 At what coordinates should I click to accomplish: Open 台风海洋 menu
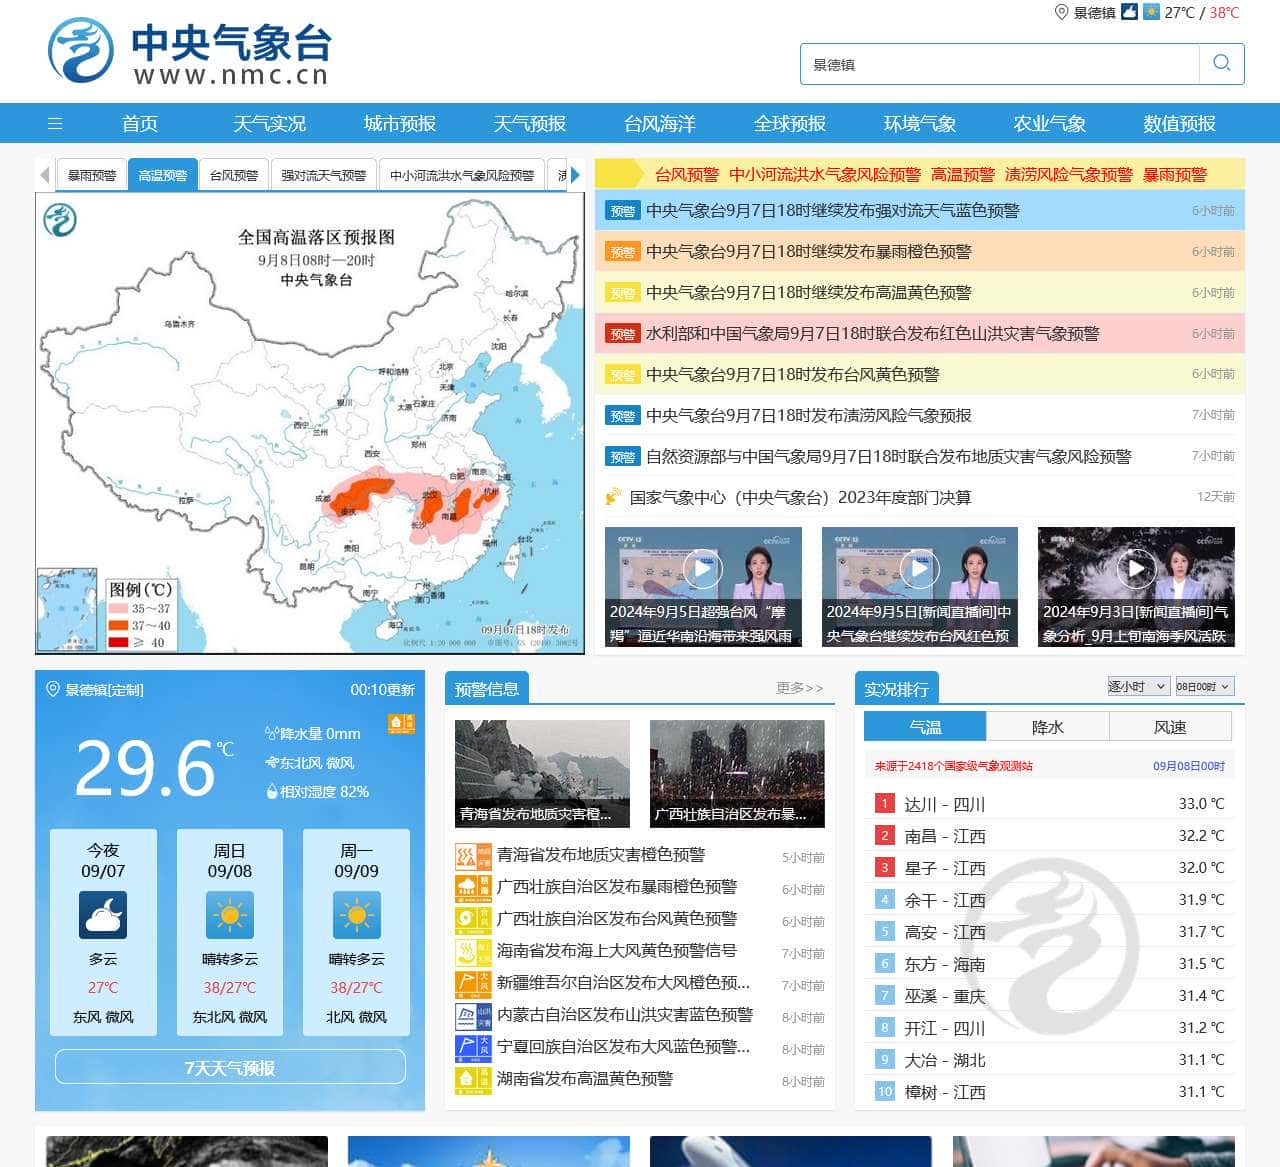tap(660, 123)
